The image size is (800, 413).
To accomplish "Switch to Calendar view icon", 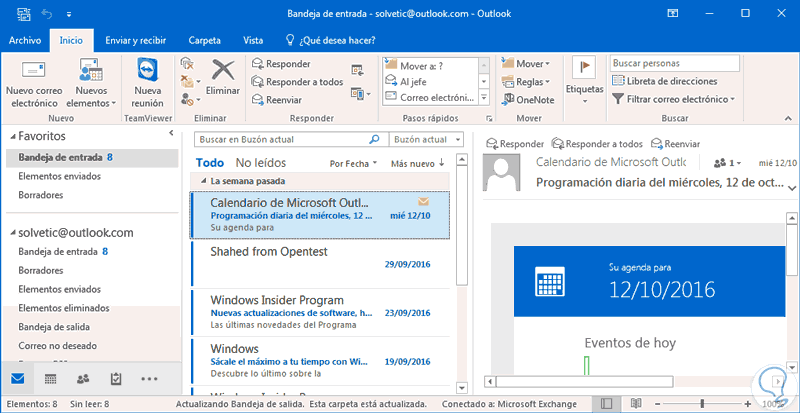I will coord(50,379).
